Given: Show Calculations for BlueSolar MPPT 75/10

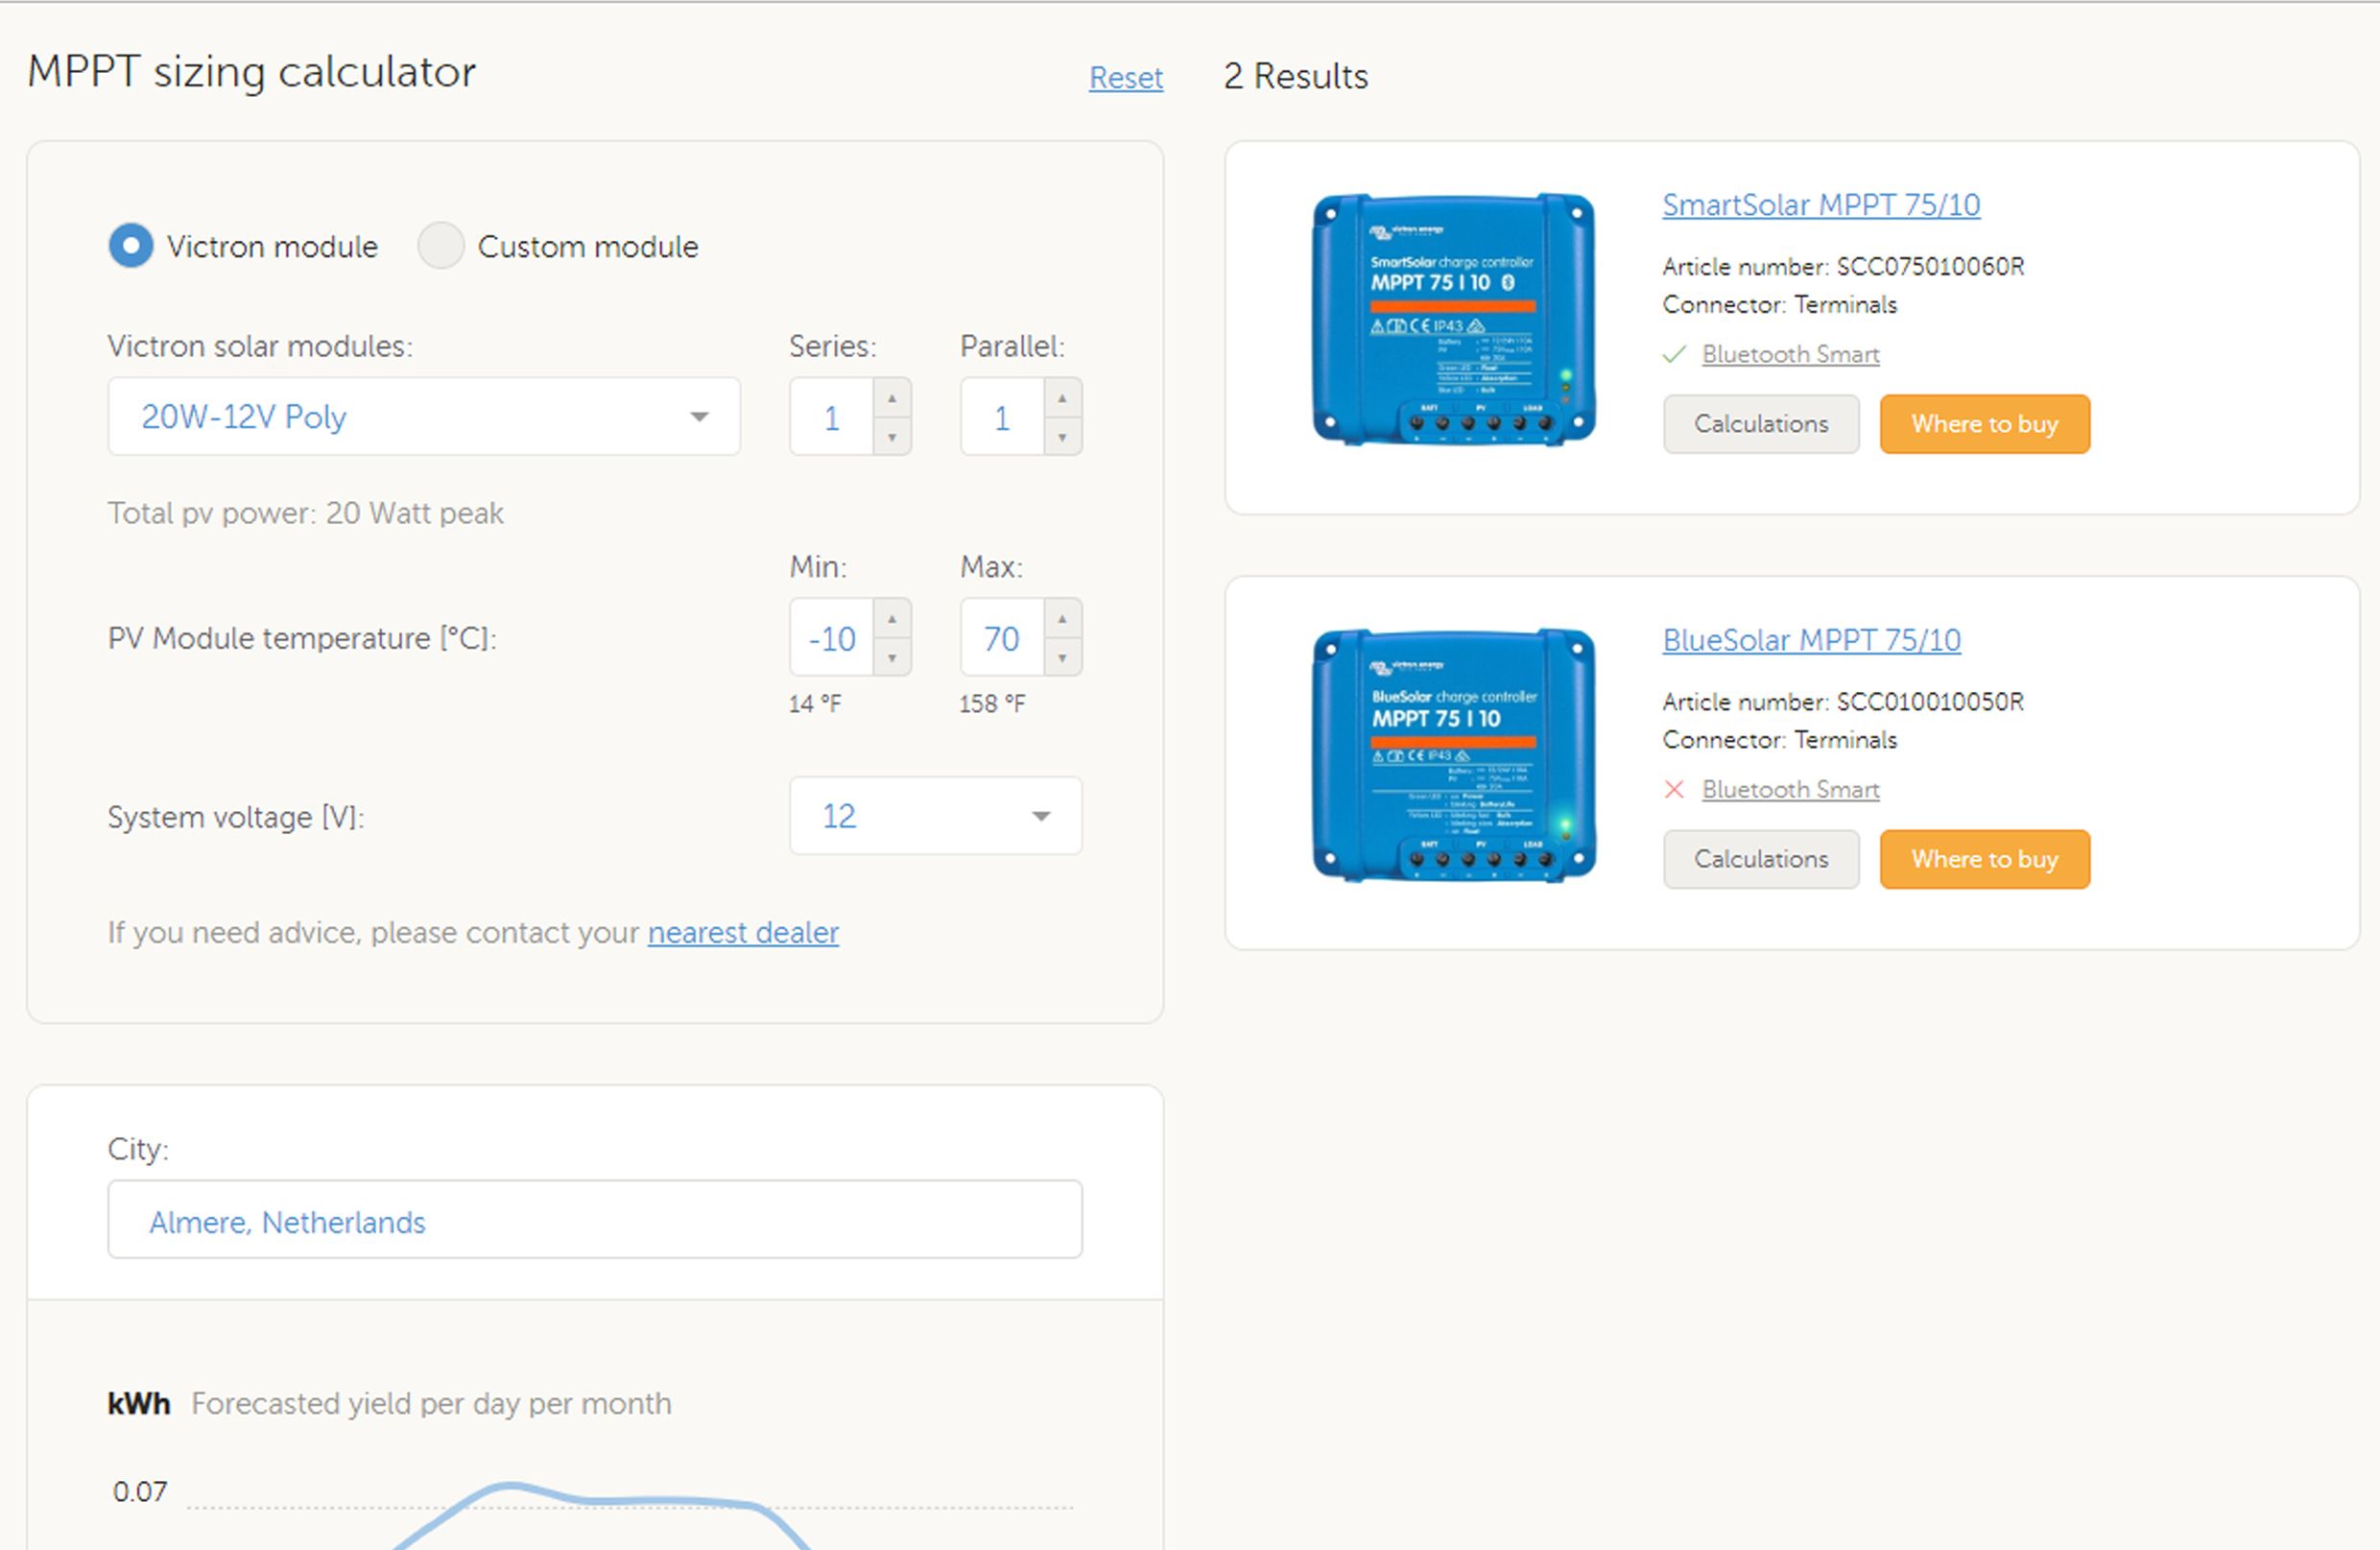Looking at the screenshot, I should click(x=1761, y=859).
